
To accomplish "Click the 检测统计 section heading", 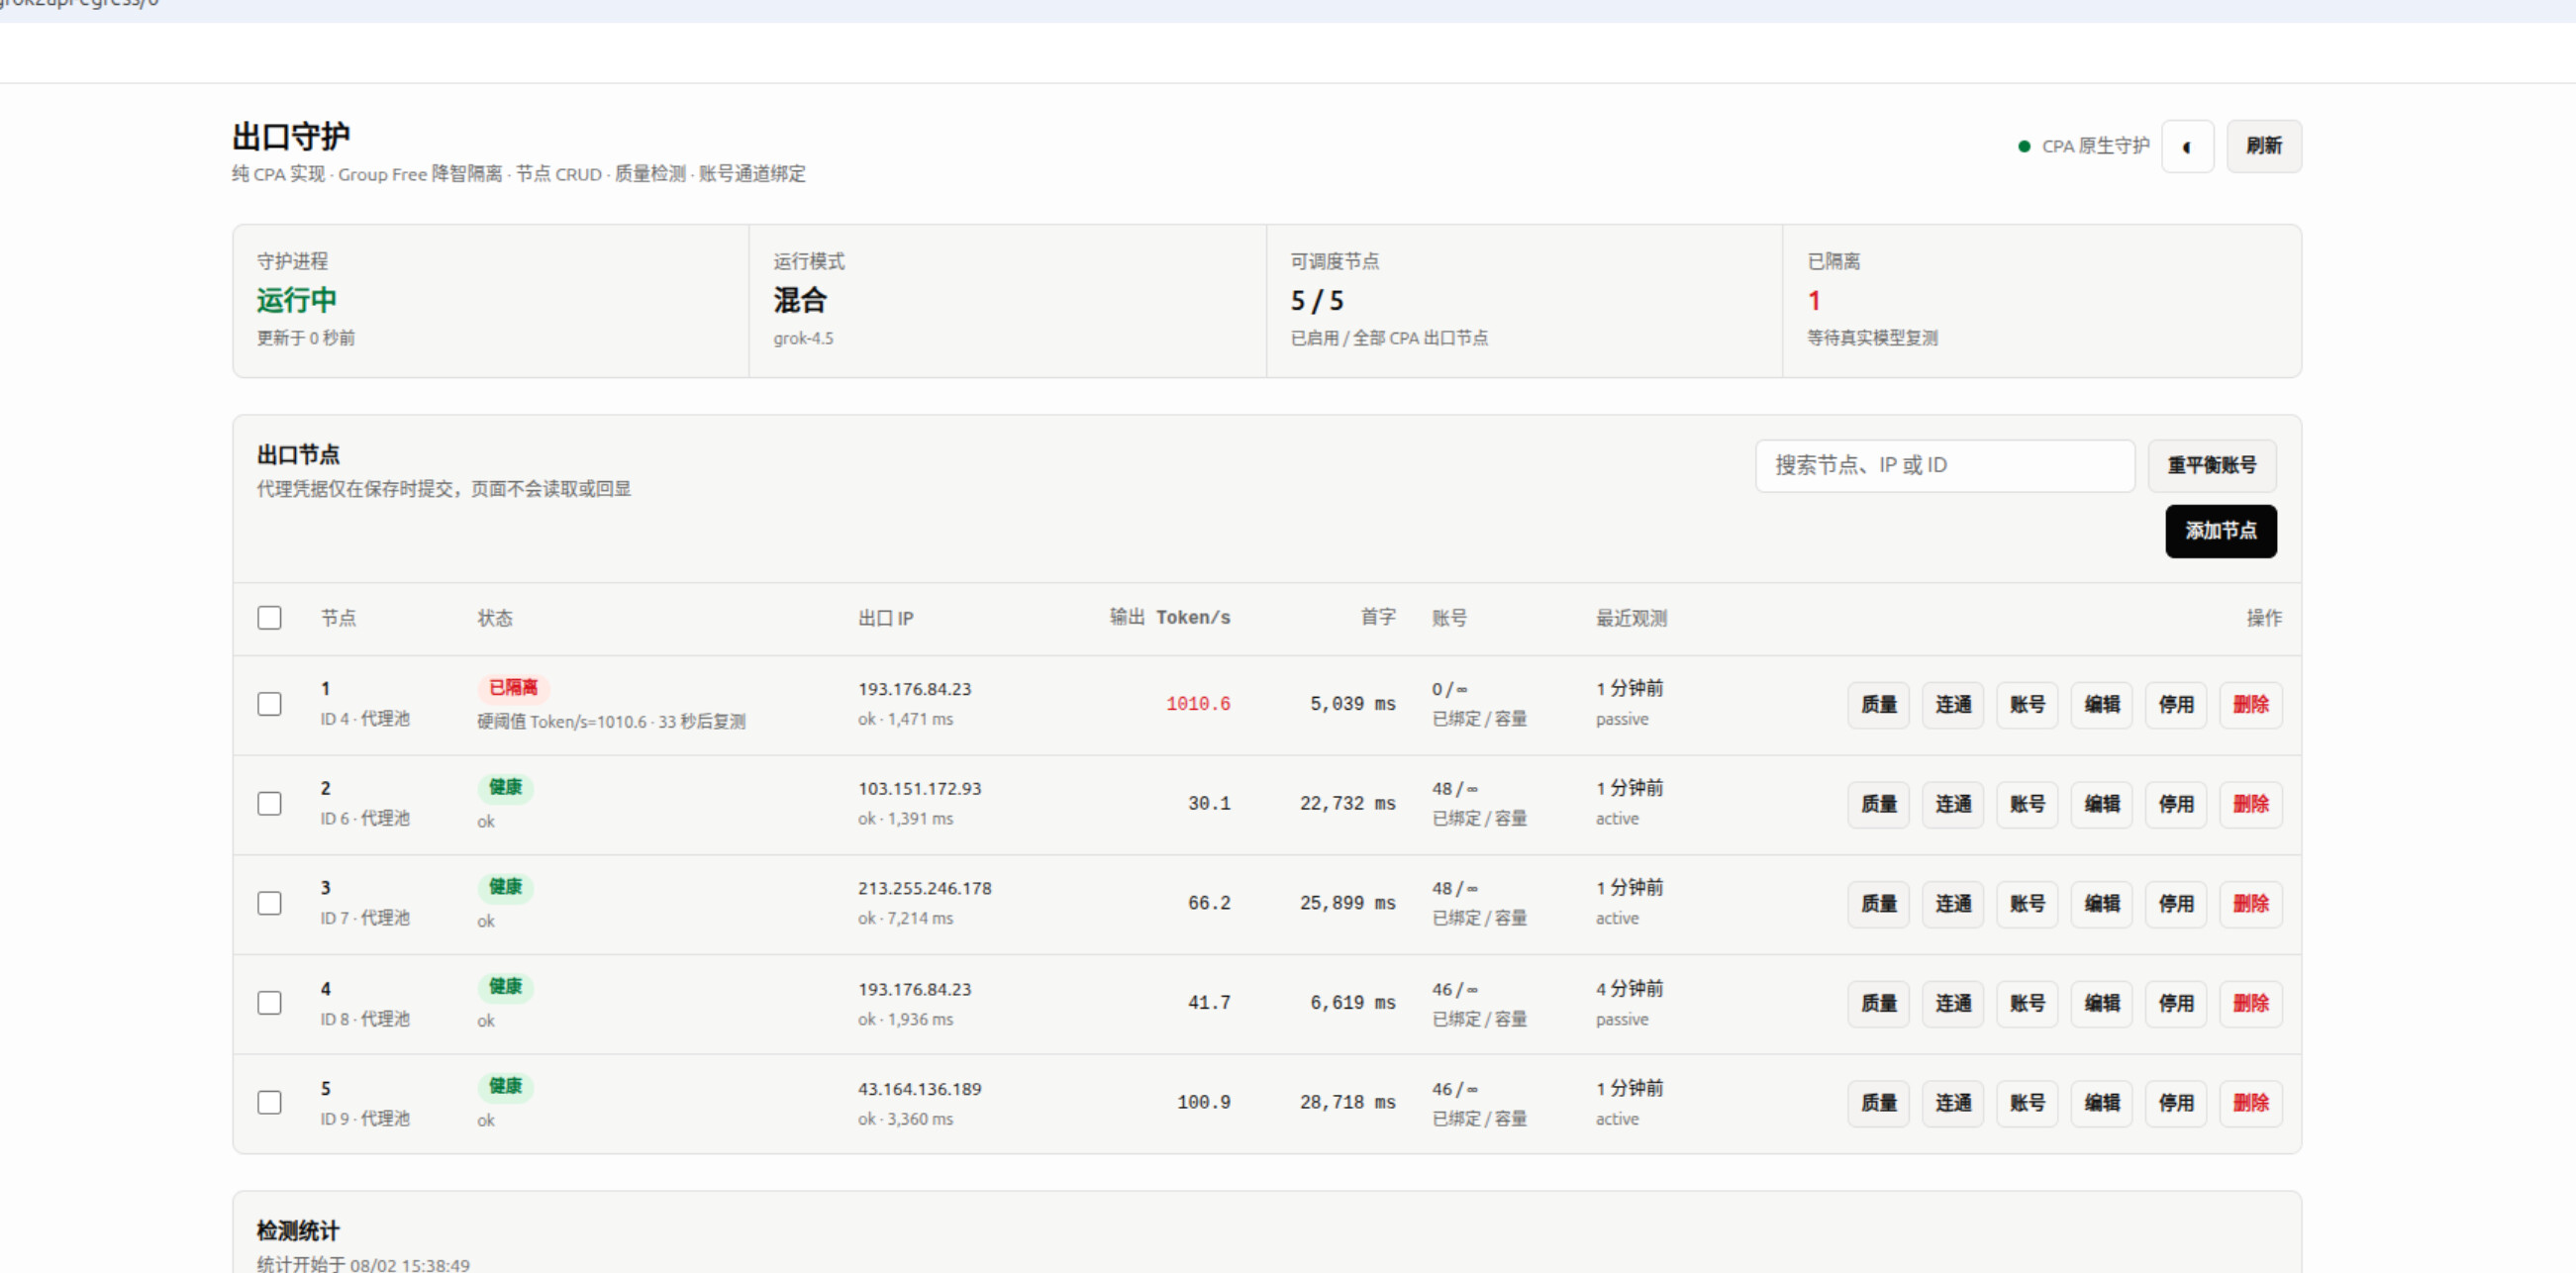I will tap(298, 1231).
